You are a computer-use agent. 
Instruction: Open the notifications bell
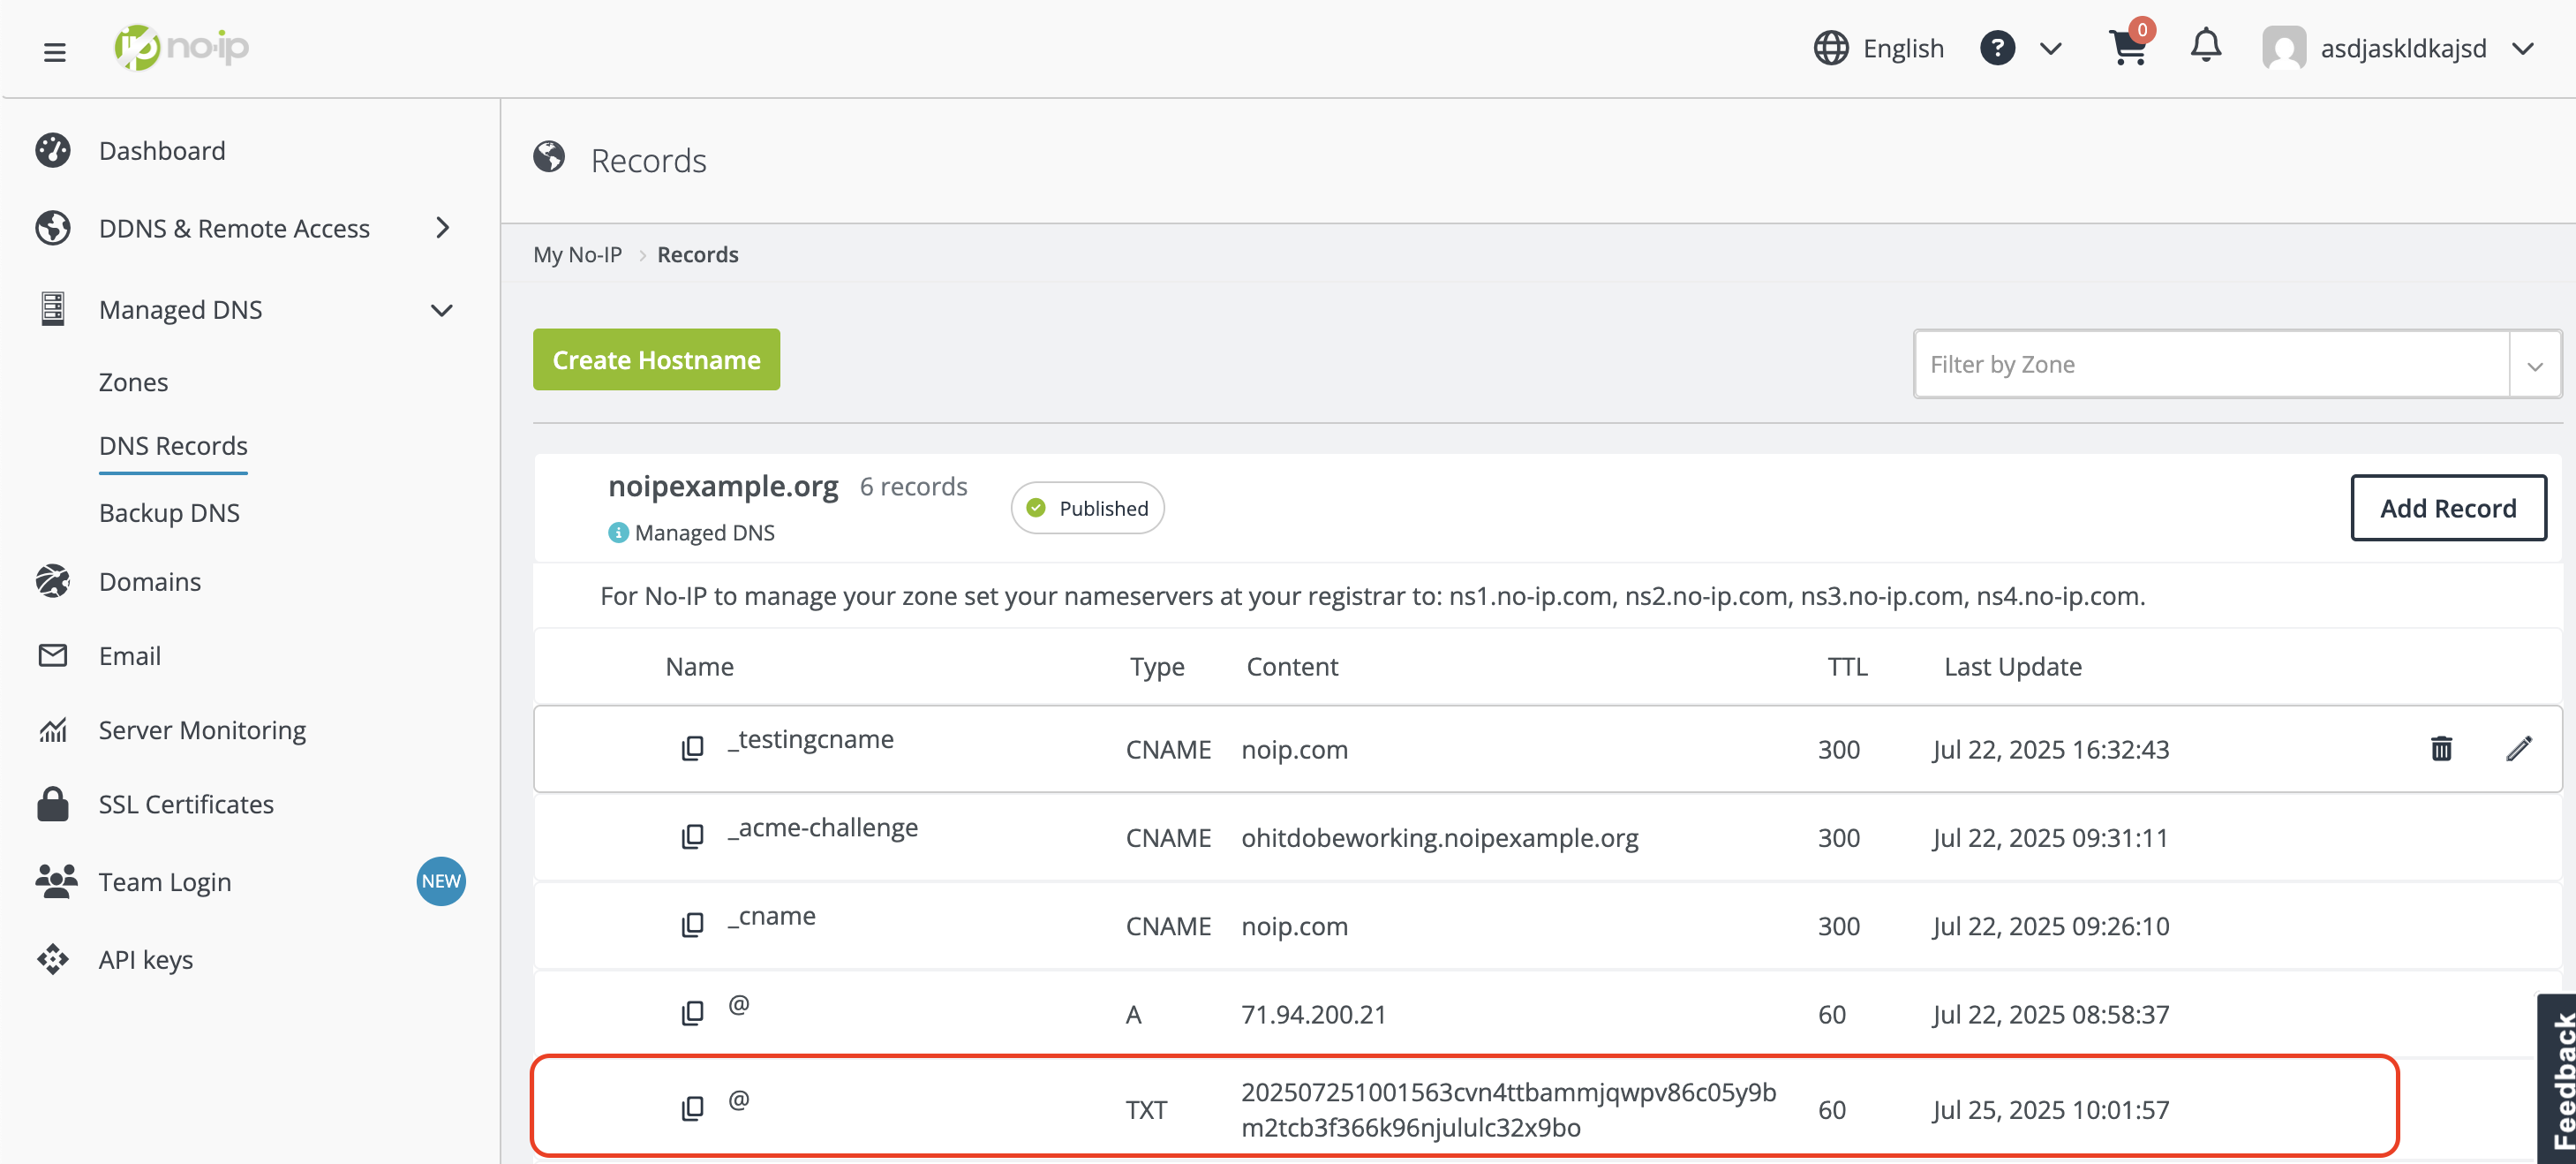2205,48
